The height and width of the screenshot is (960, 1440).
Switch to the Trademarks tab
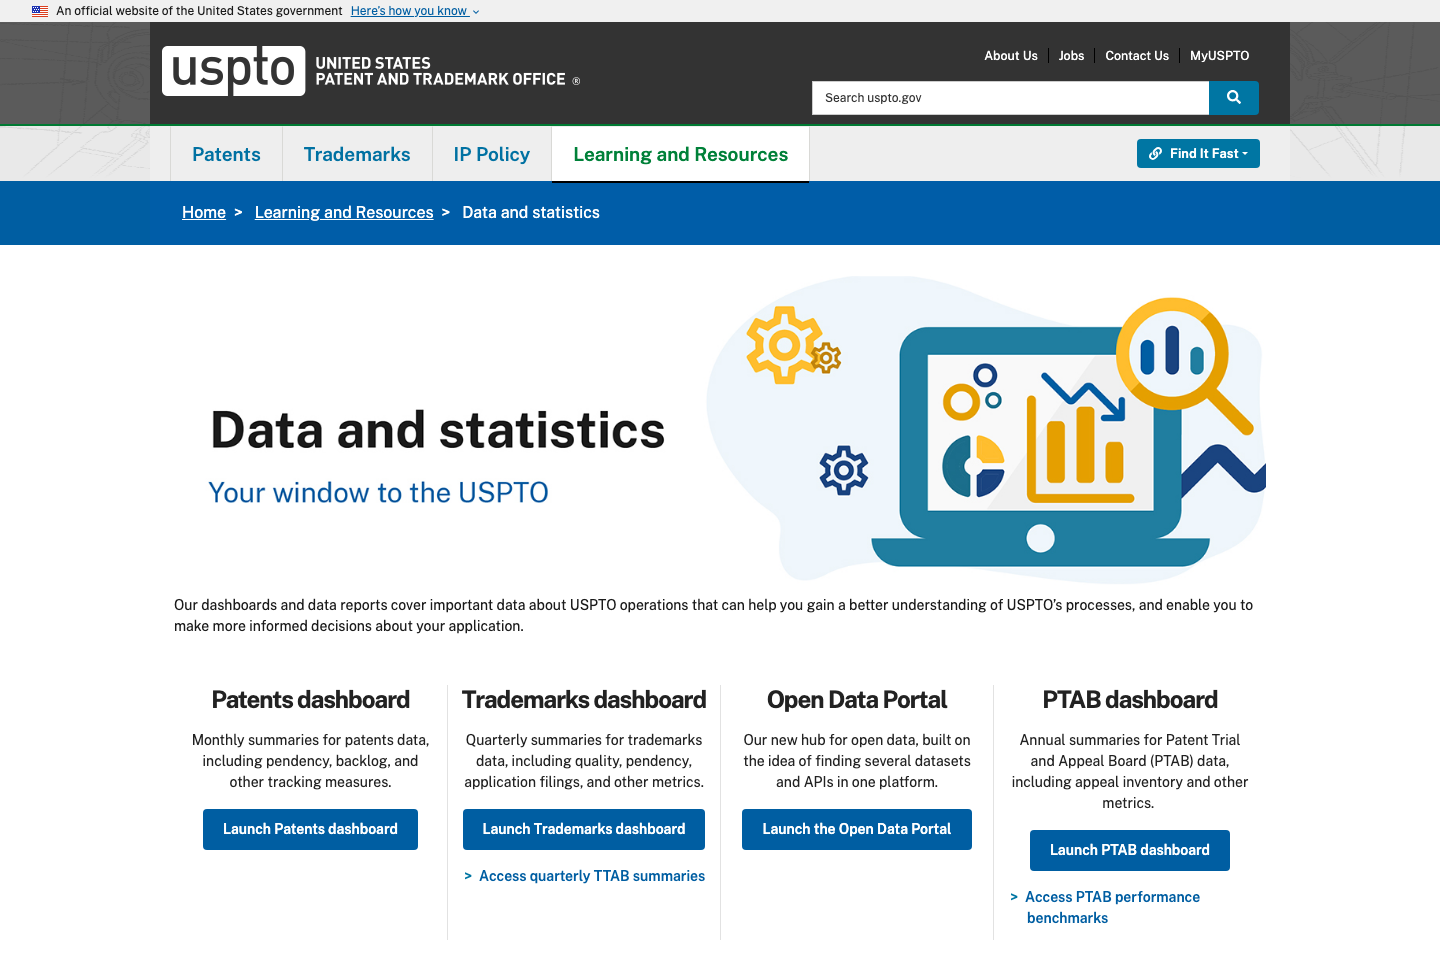point(357,153)
